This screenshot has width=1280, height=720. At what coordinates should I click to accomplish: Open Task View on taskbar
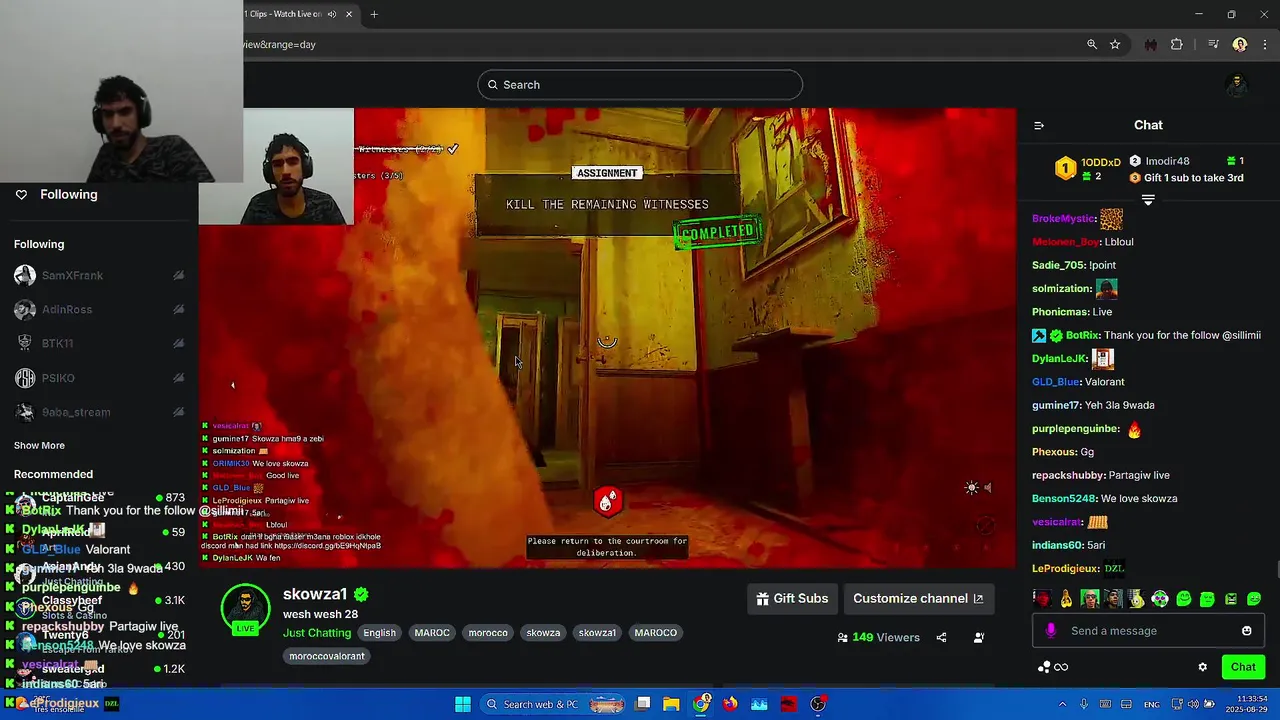[643, 704]
